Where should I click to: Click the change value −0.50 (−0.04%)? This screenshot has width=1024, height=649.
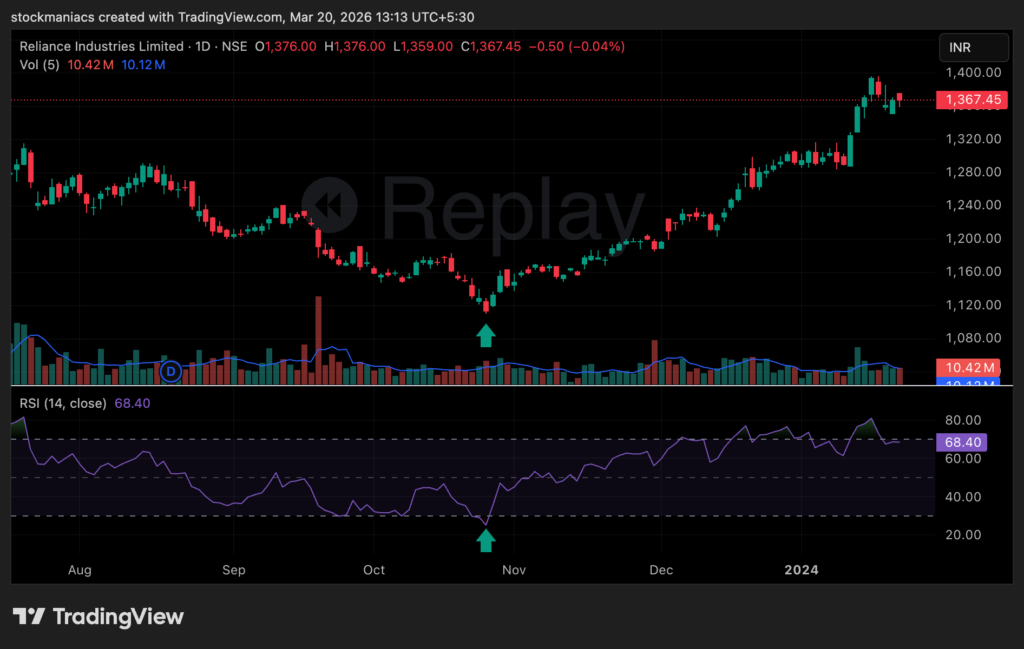click(x=577, y=46)
